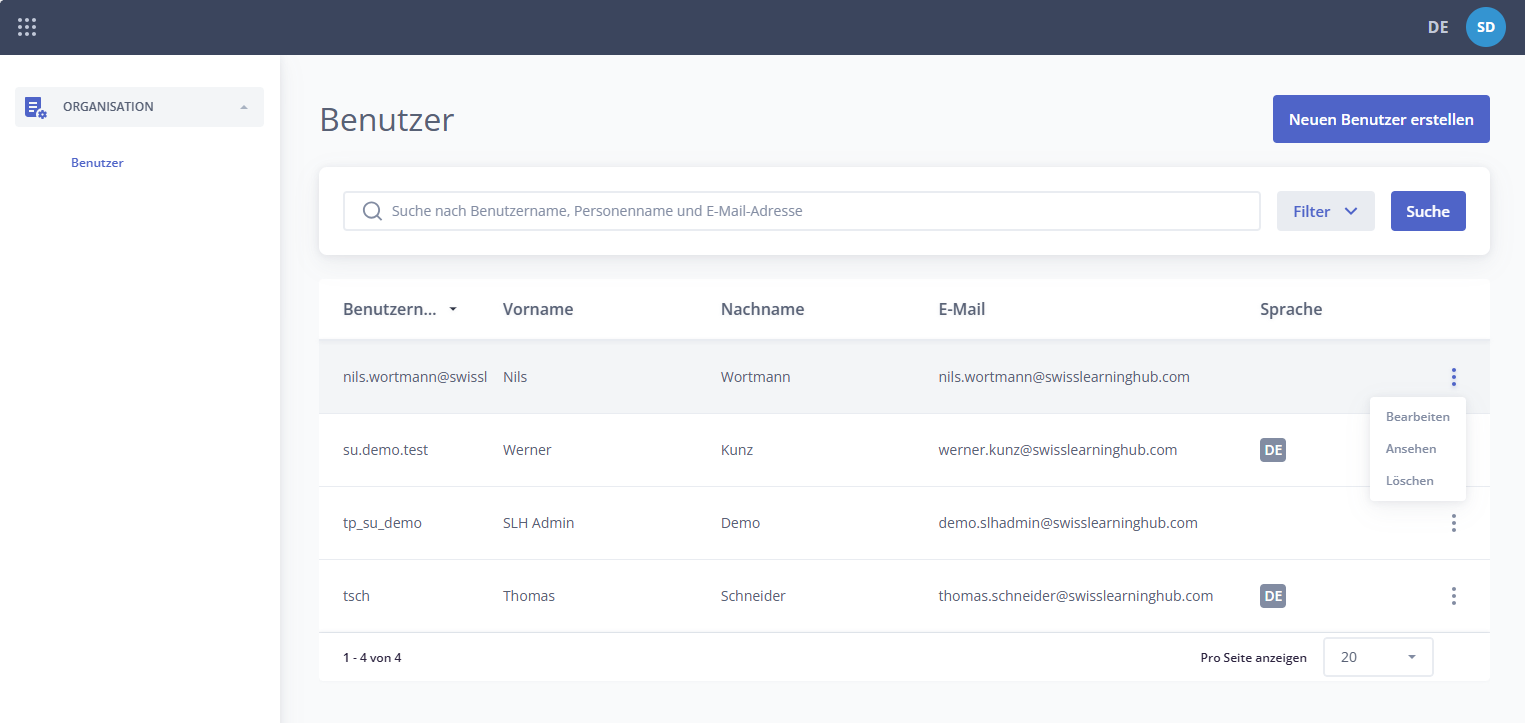1525x723 pixels.
Task: Open the Filter dropdown
Action: (1325, 211)
